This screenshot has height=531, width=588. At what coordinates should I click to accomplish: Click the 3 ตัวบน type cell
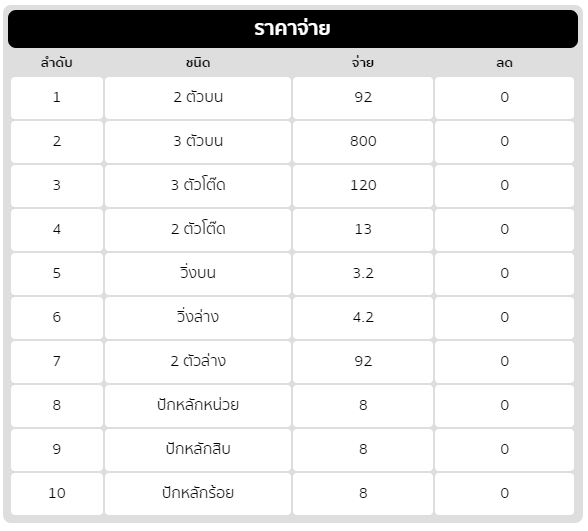pyautogui.click(x=198, y=142)
